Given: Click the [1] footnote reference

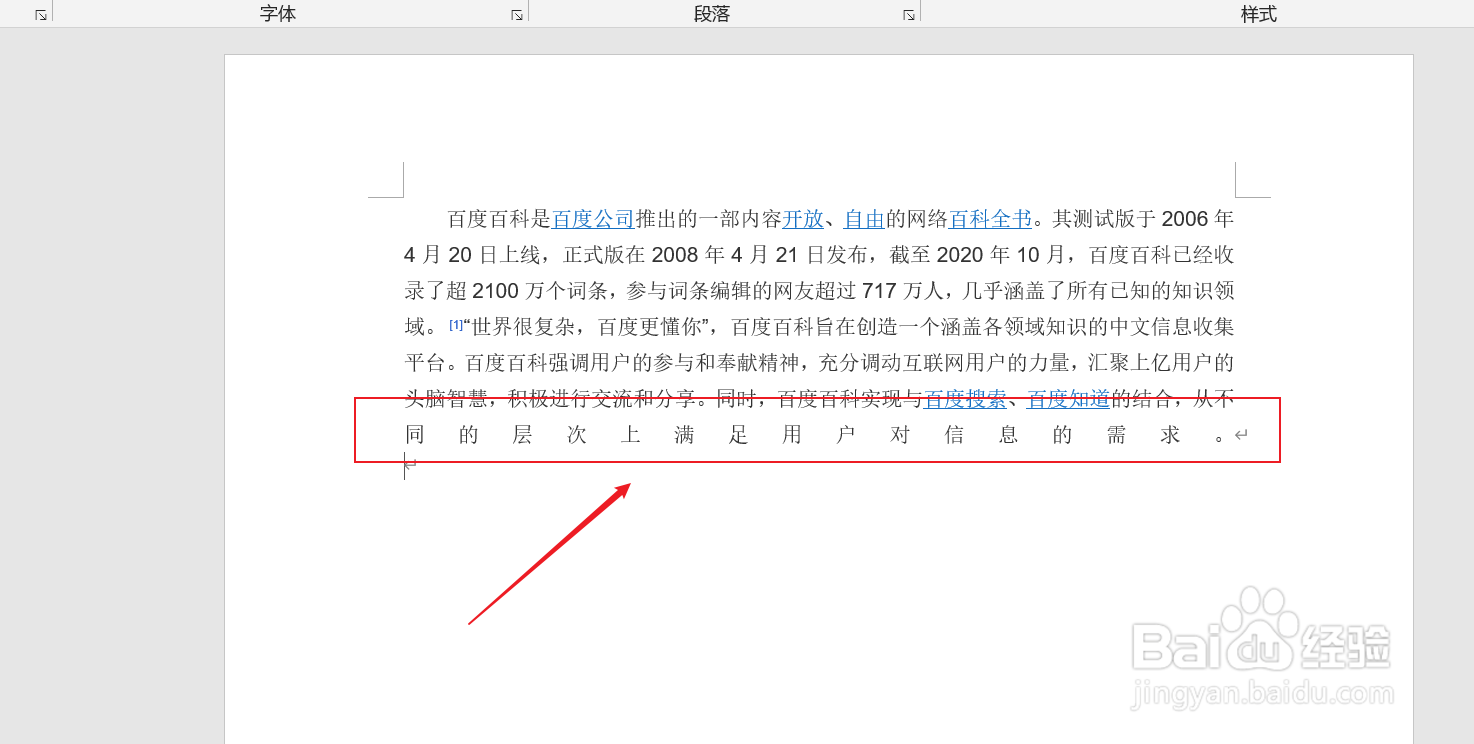Looking at the screenshot, I should [x=456, y=324].
